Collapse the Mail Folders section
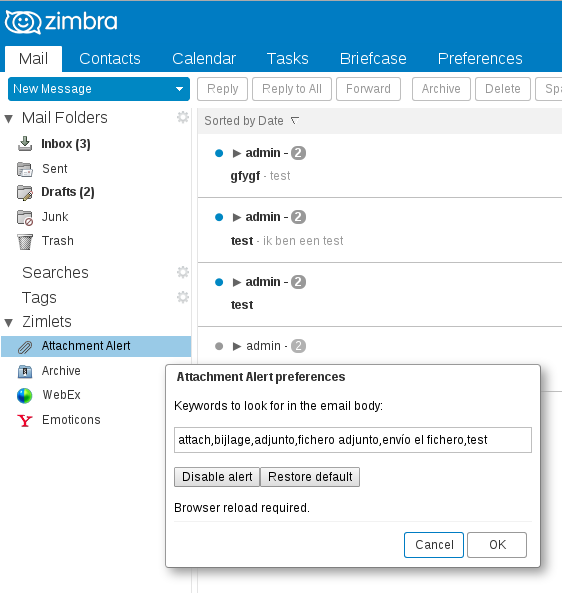Viewport: 562px width, 593px height. pos(9,119)
